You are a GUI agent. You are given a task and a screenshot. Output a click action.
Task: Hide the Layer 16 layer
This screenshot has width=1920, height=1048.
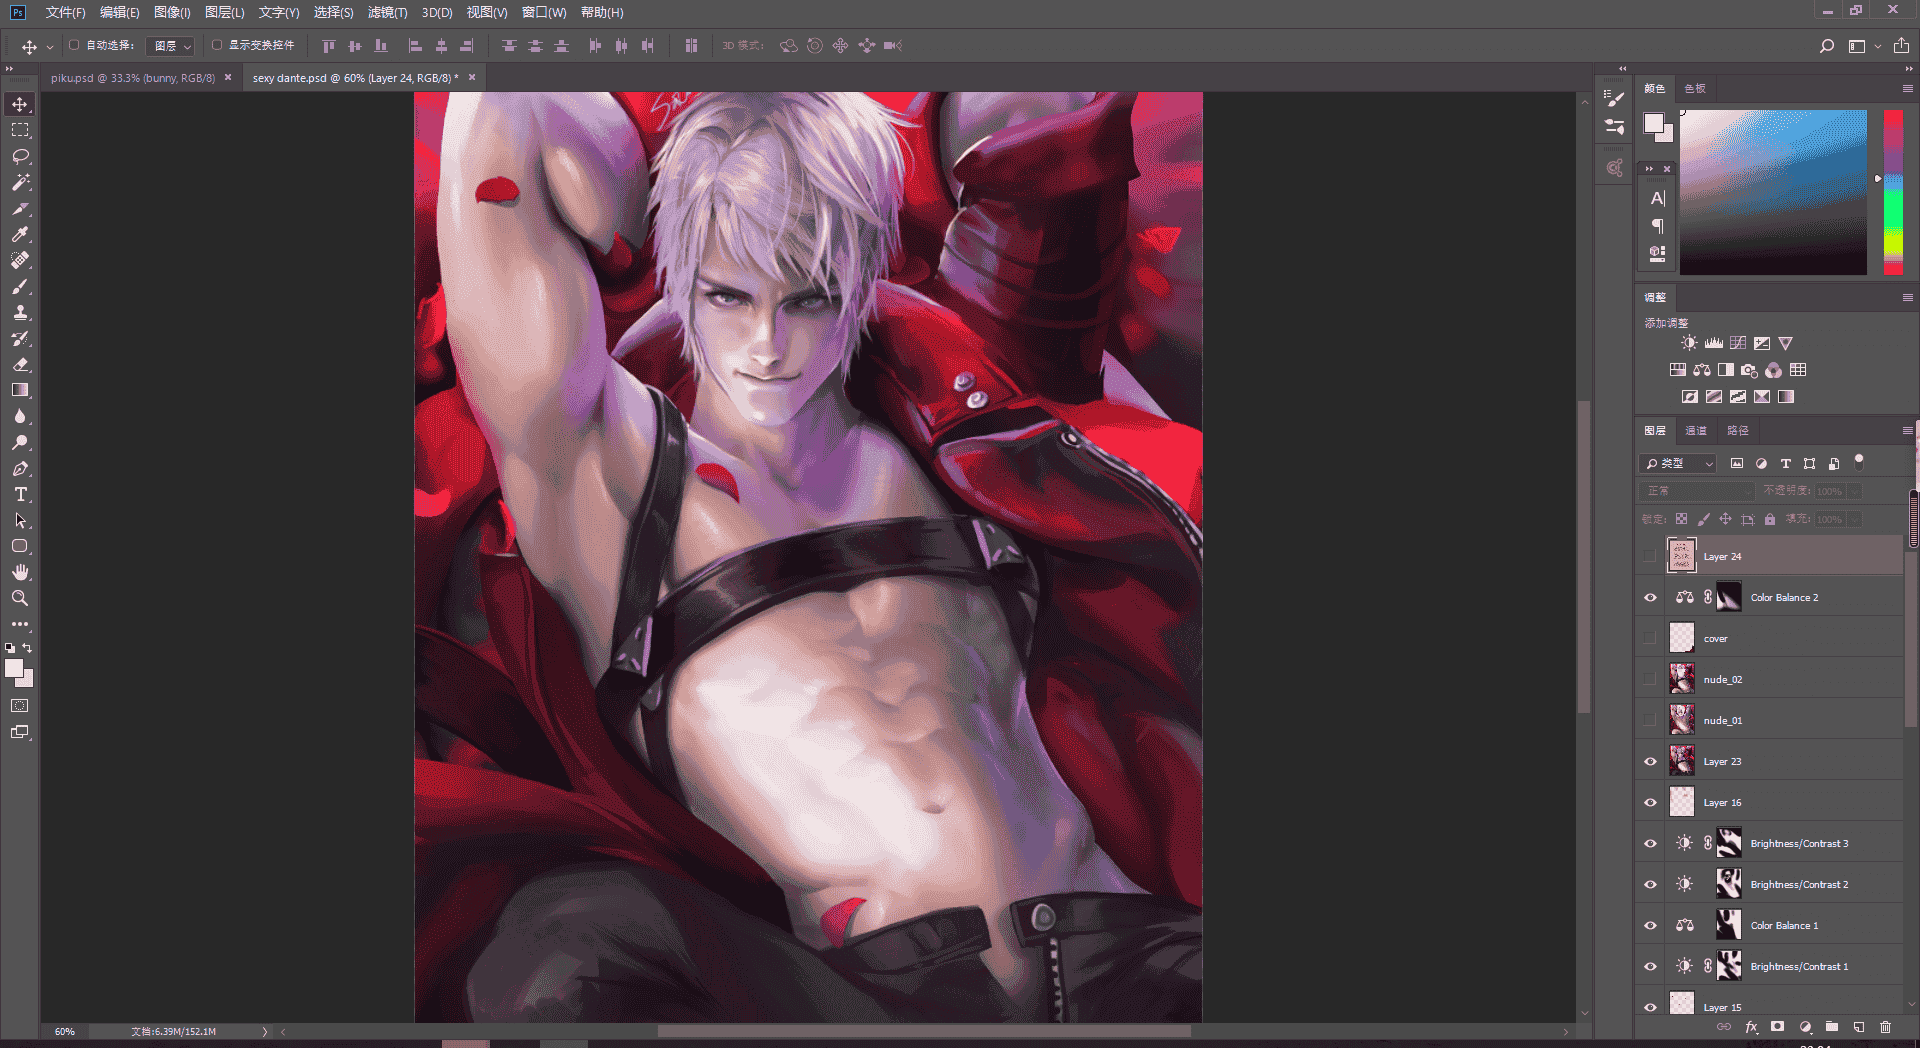point(1650,803)
